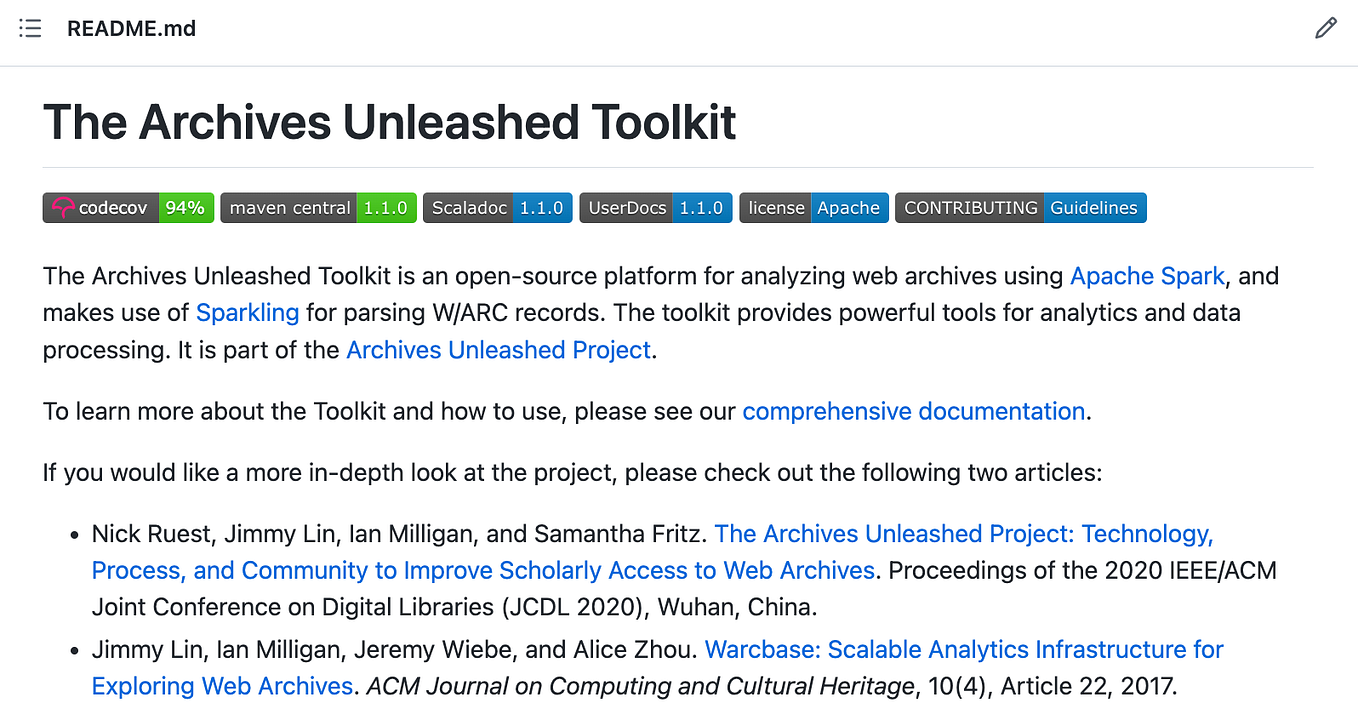Click the 94% coverage indicator on codecov badge
1358x727 pixels.
point(187,207)
